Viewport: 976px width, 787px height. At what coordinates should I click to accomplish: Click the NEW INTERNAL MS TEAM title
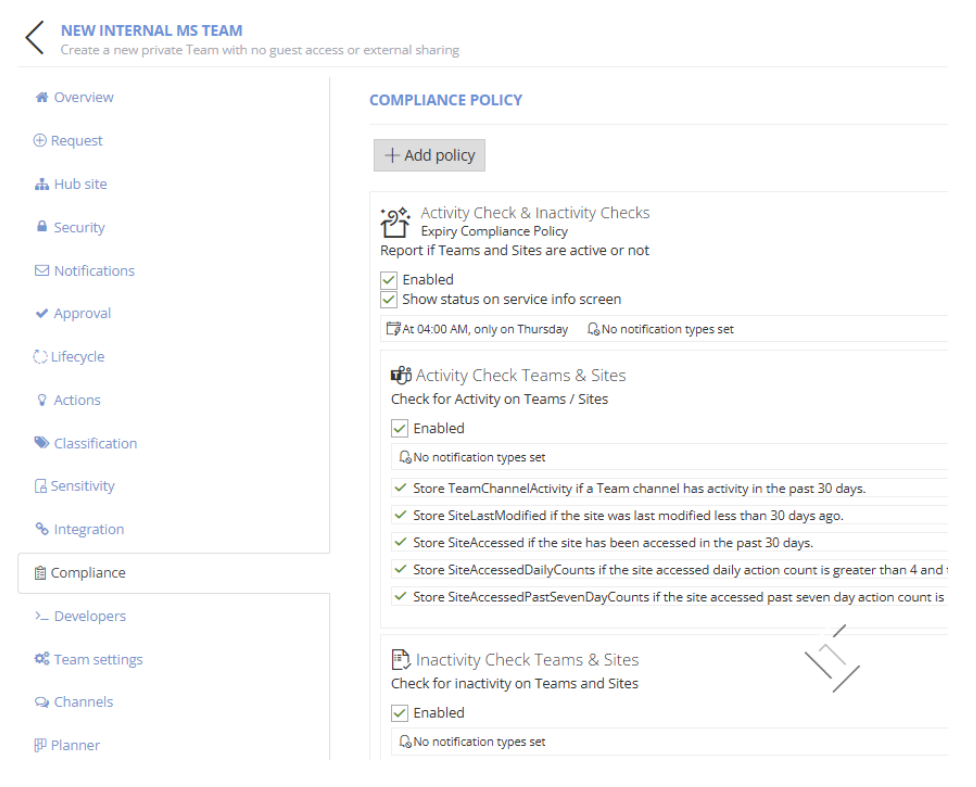(152, 31)
